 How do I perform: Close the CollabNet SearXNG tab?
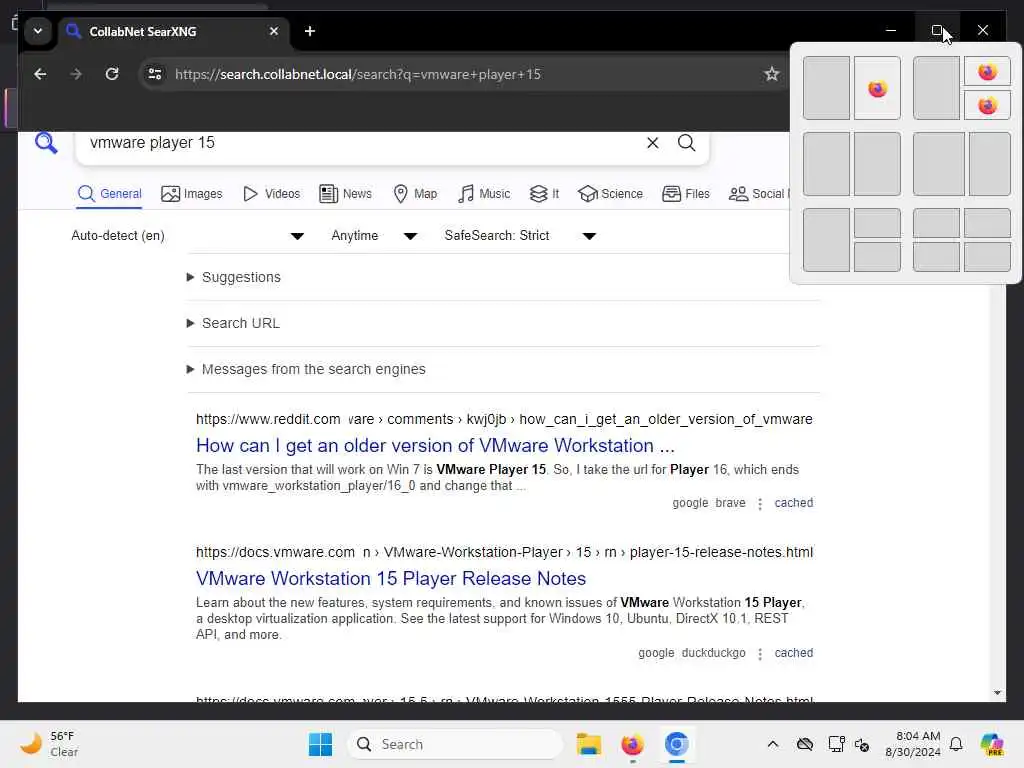coord(274,31)
